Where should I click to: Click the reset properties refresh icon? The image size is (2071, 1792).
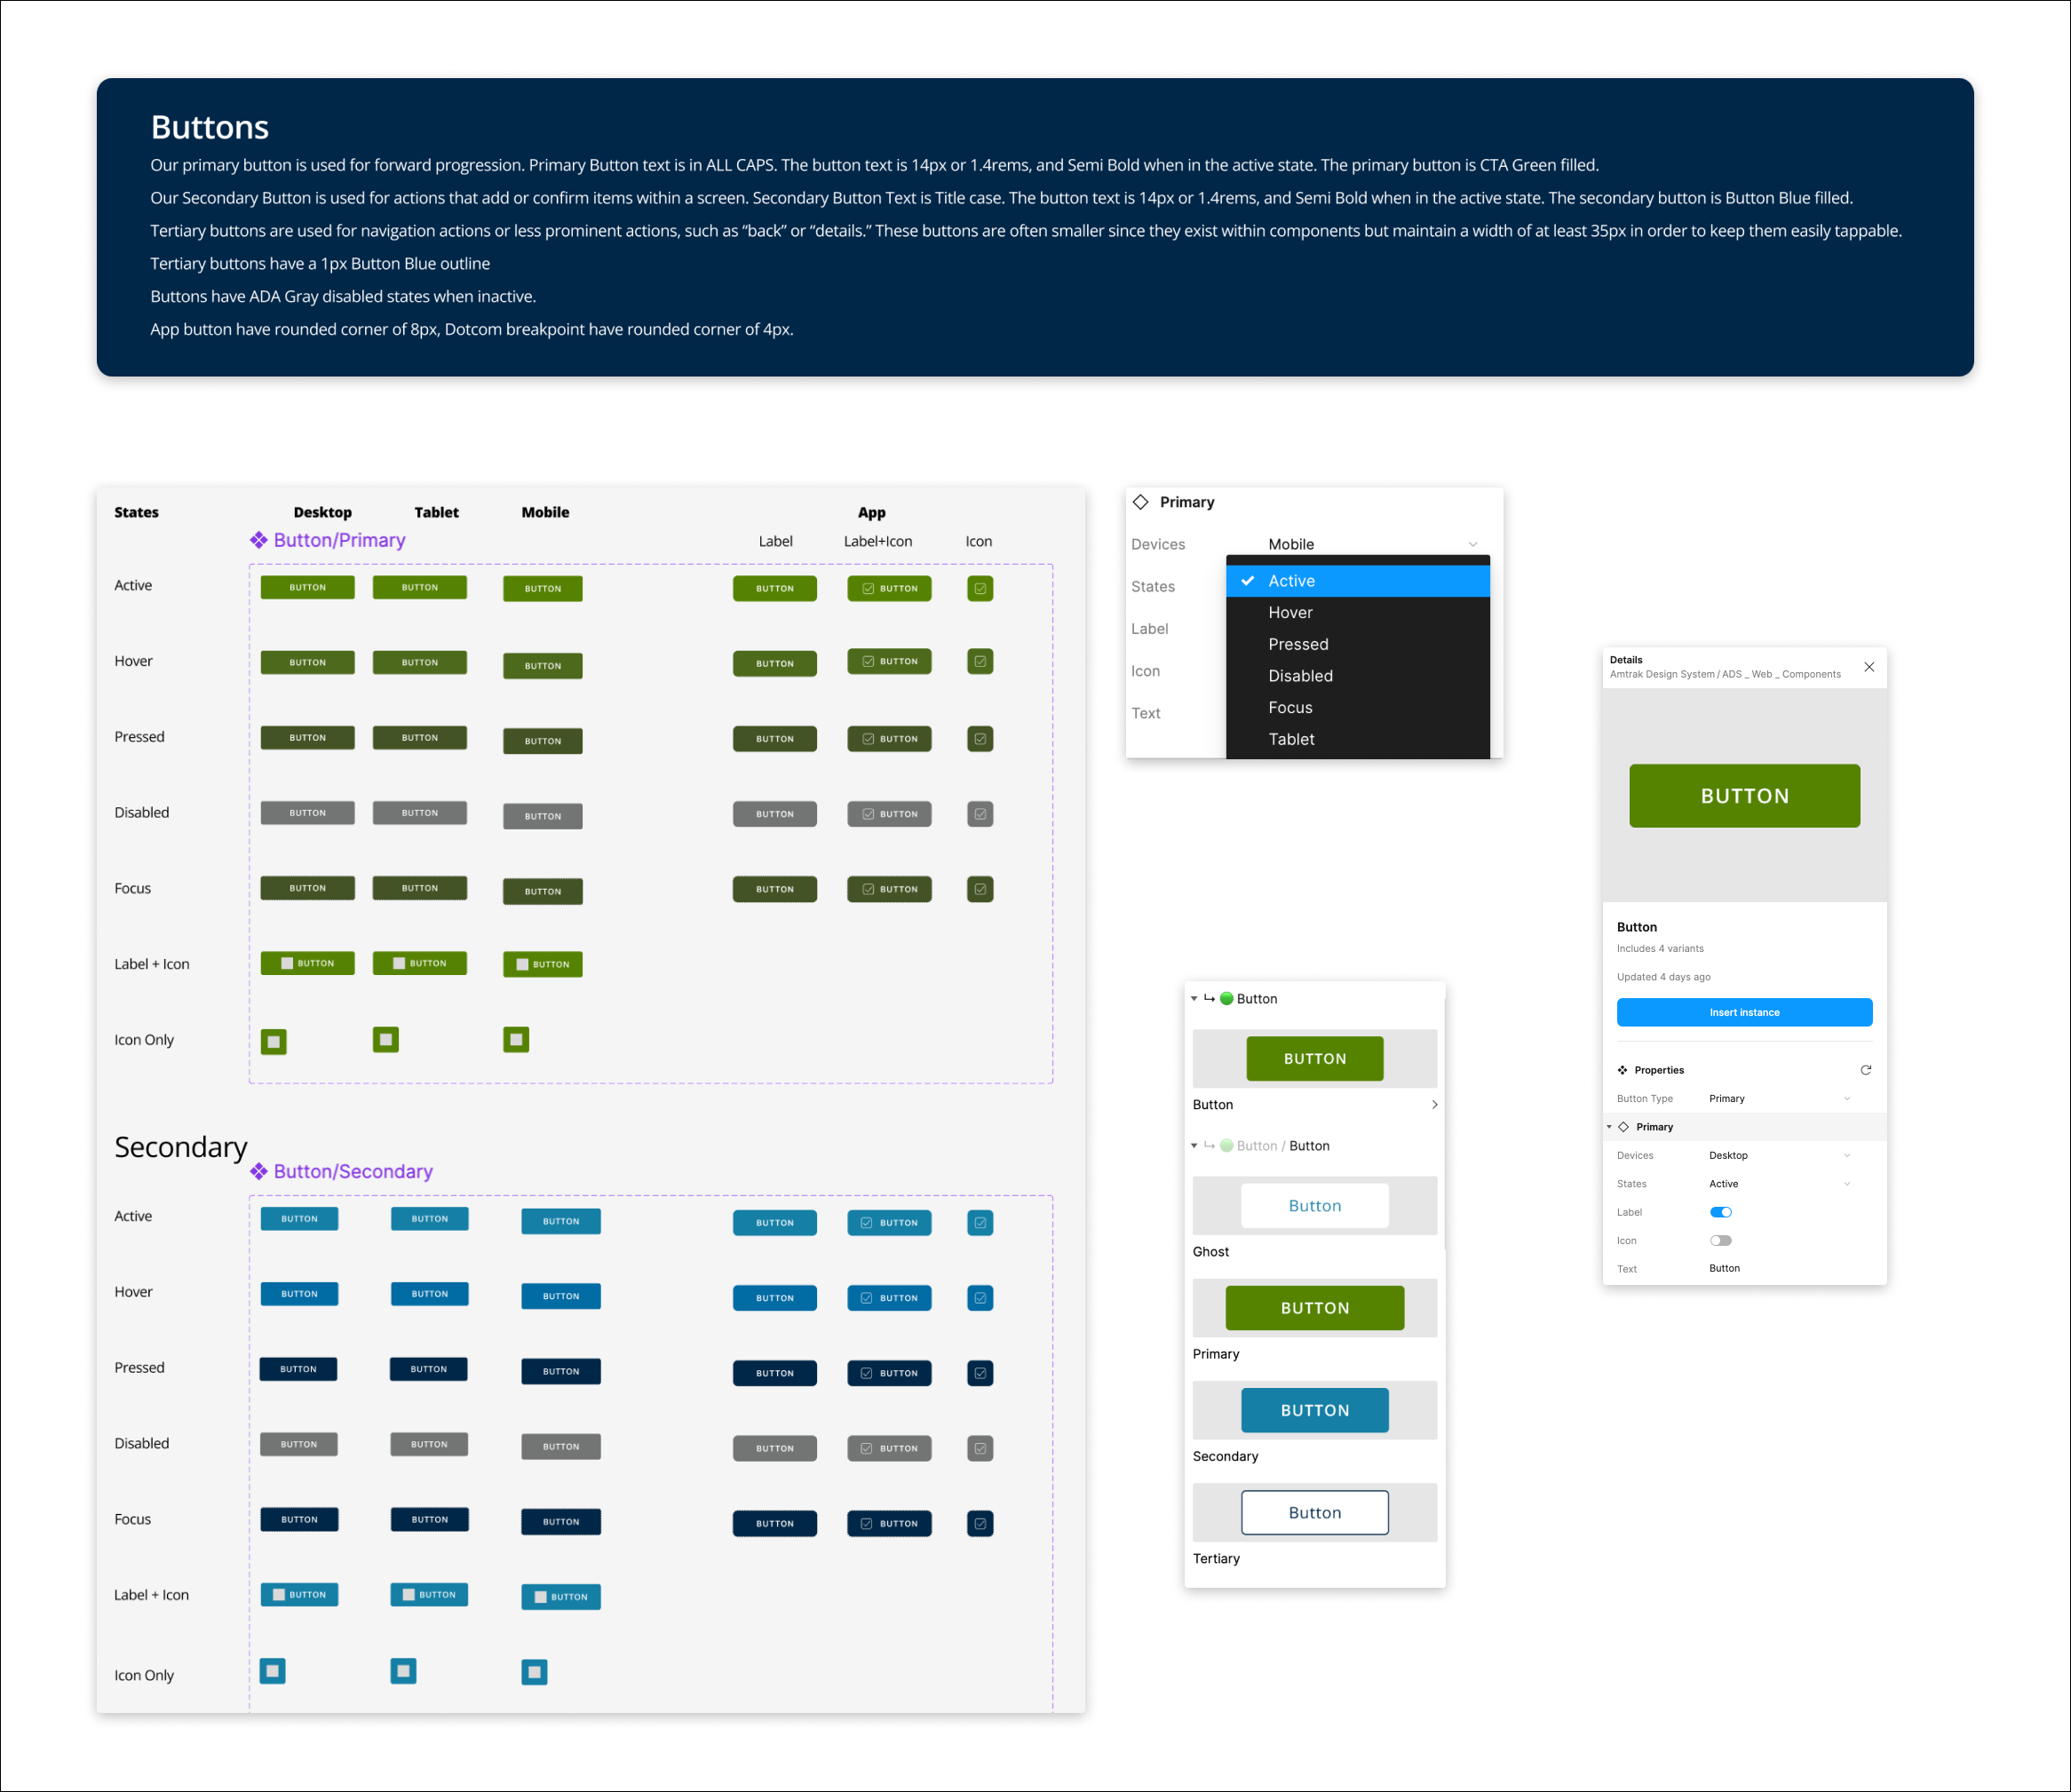pyautogui.click(x=1865, y=1070)
